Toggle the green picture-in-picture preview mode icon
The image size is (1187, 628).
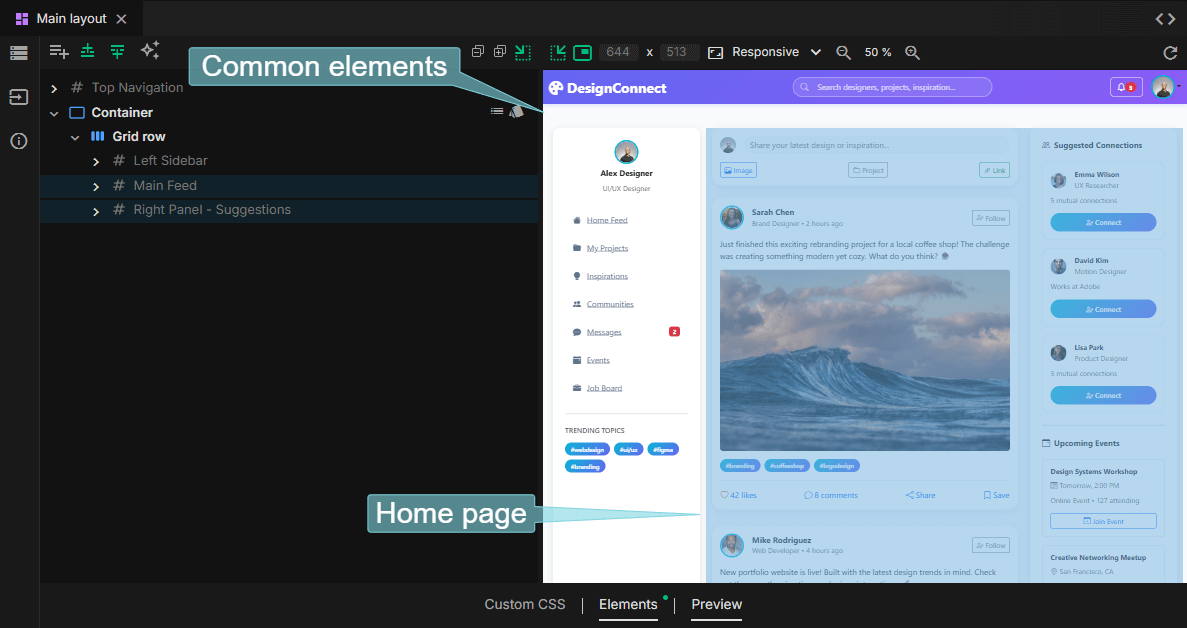coord(582,52)
